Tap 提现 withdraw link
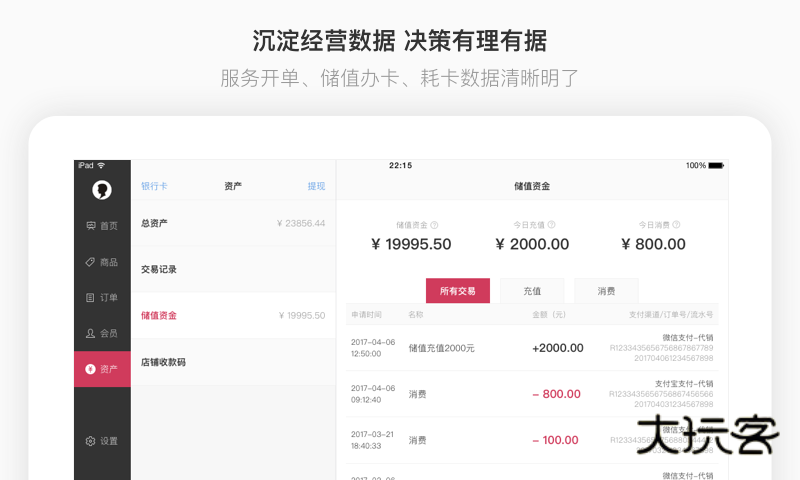 click(316, 186)
